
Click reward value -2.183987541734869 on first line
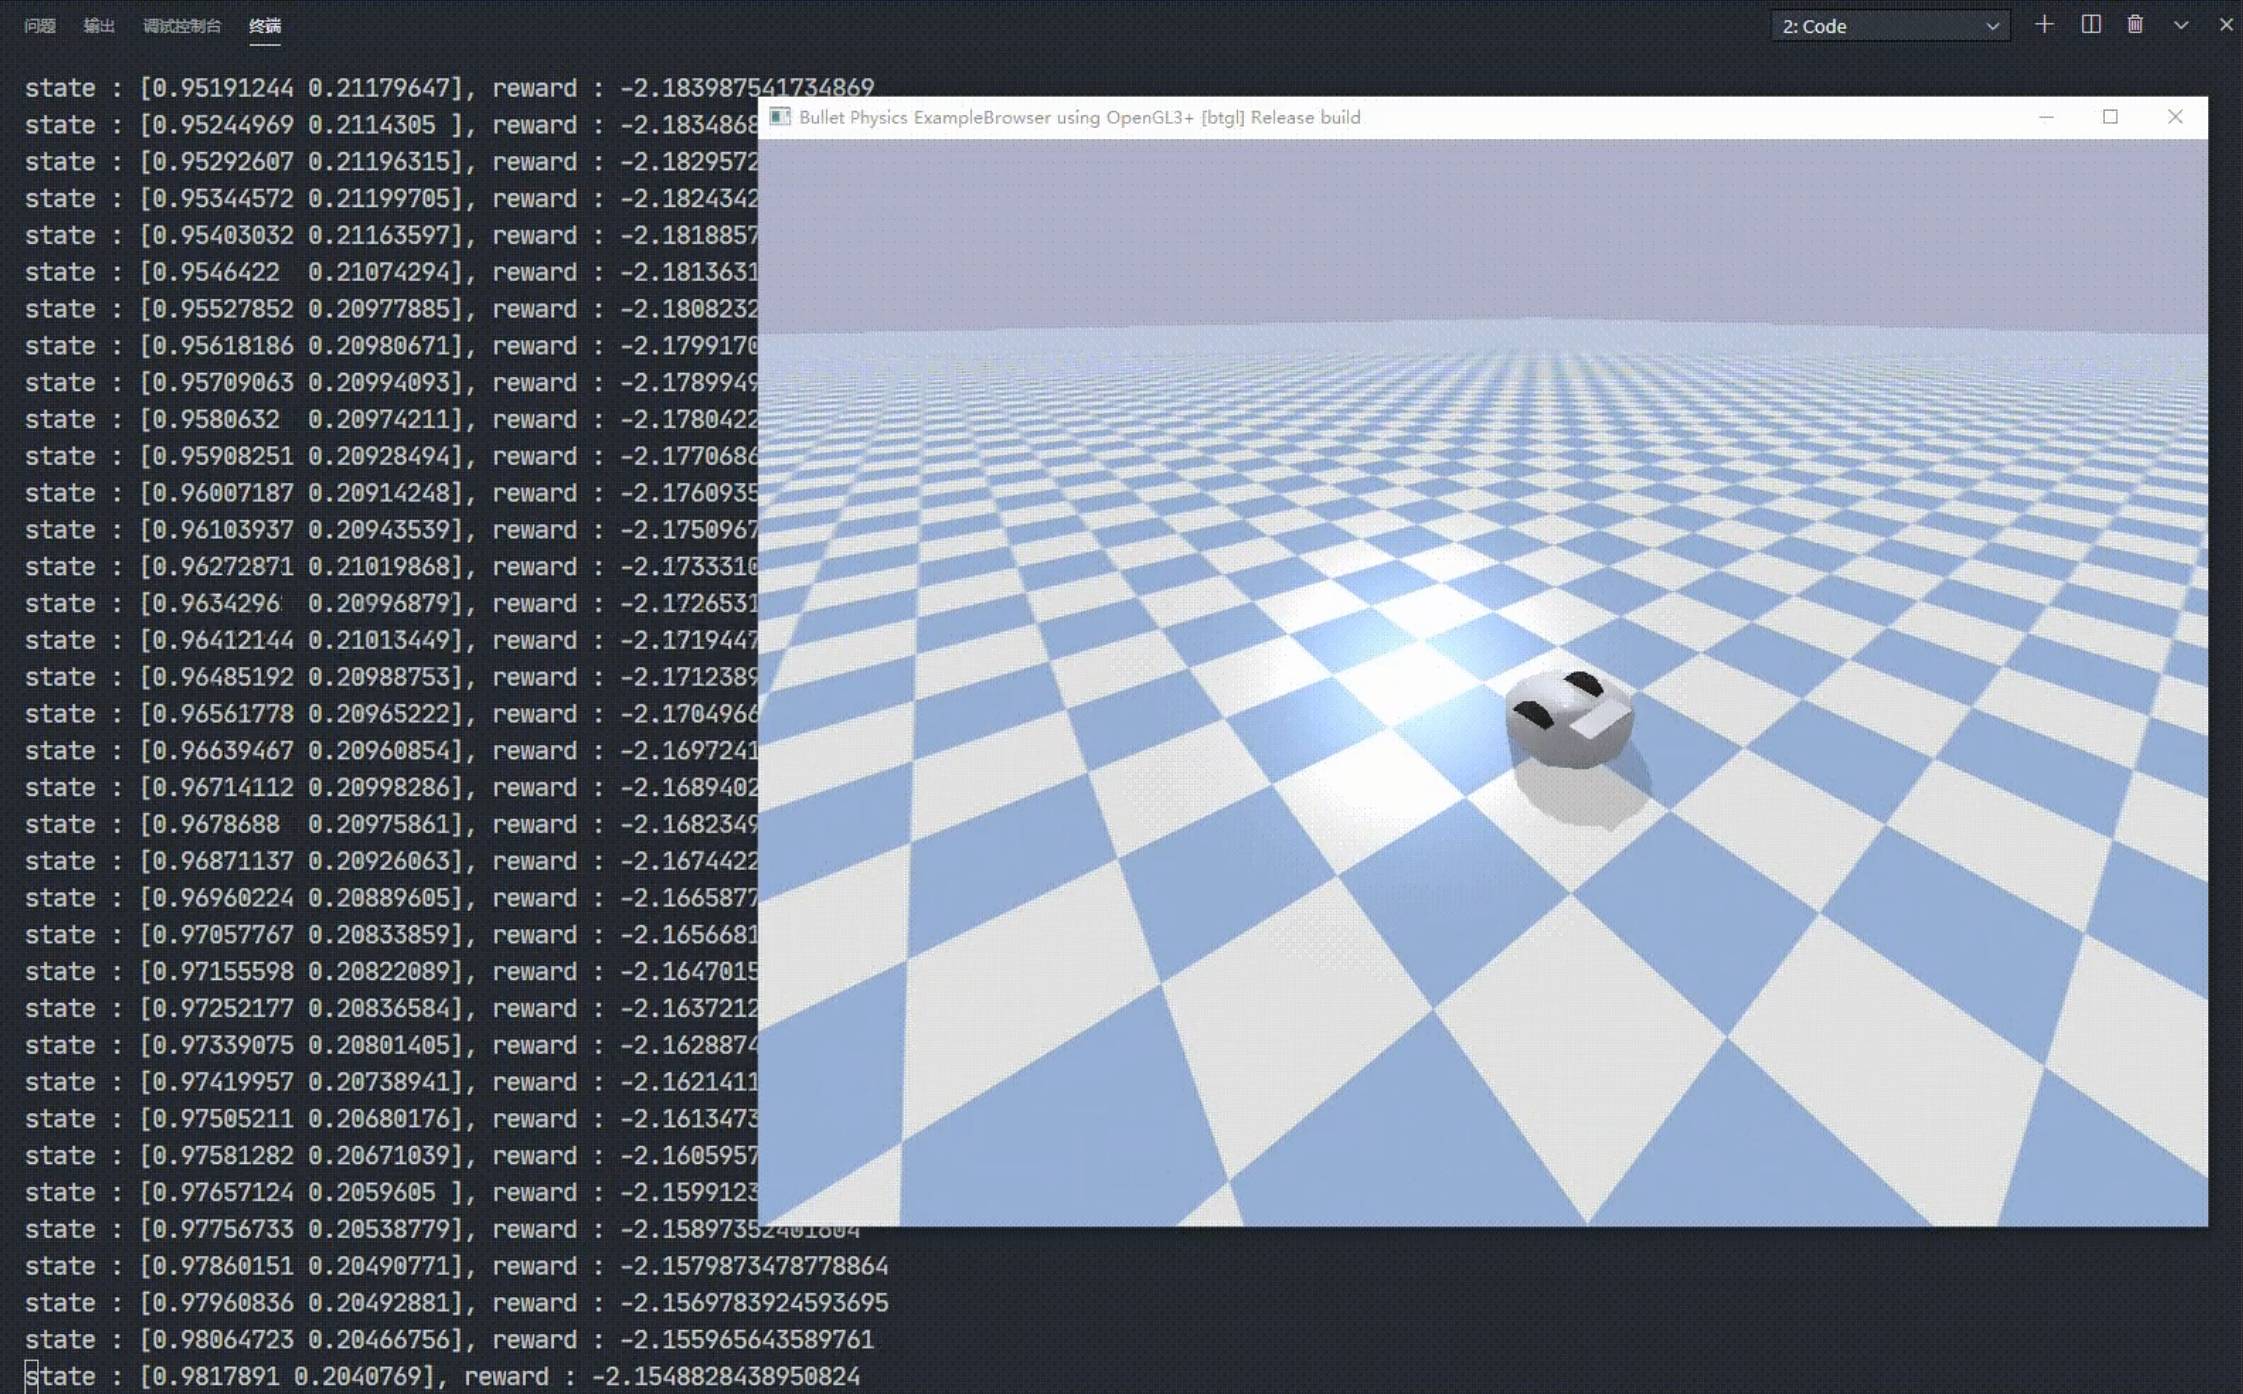(x=747, y=88)
